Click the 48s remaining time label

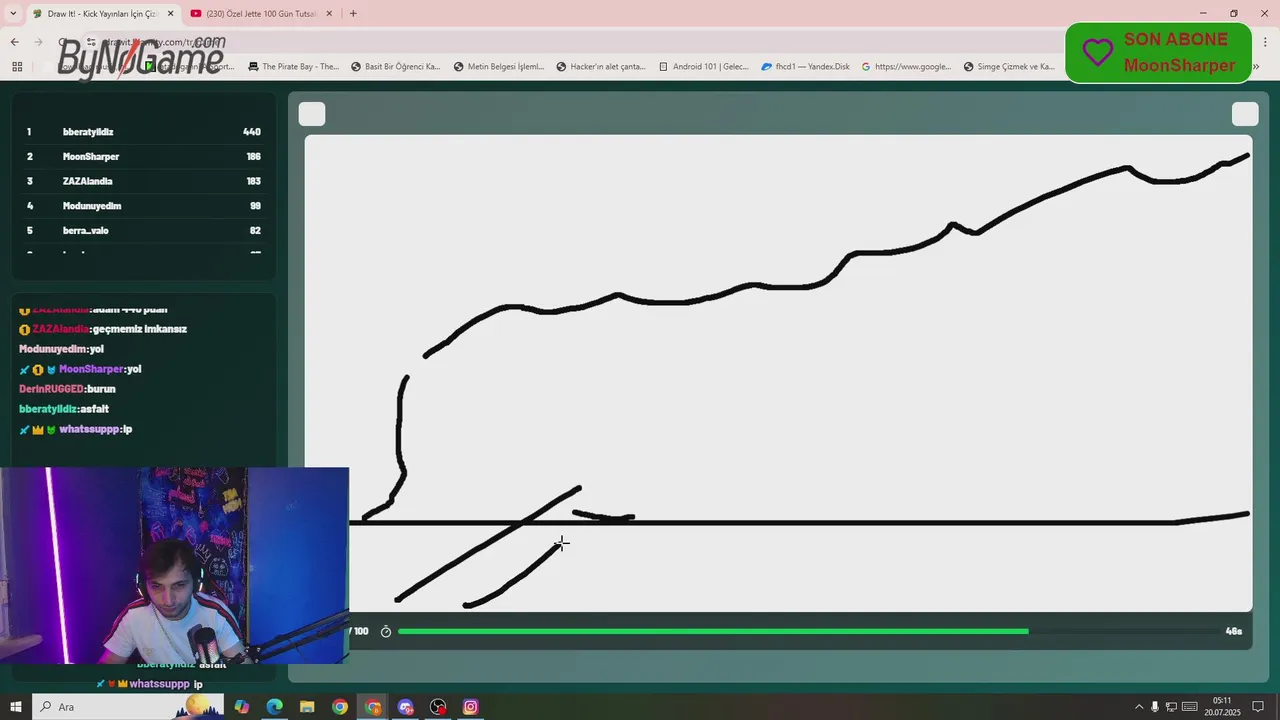(1234, 631)
